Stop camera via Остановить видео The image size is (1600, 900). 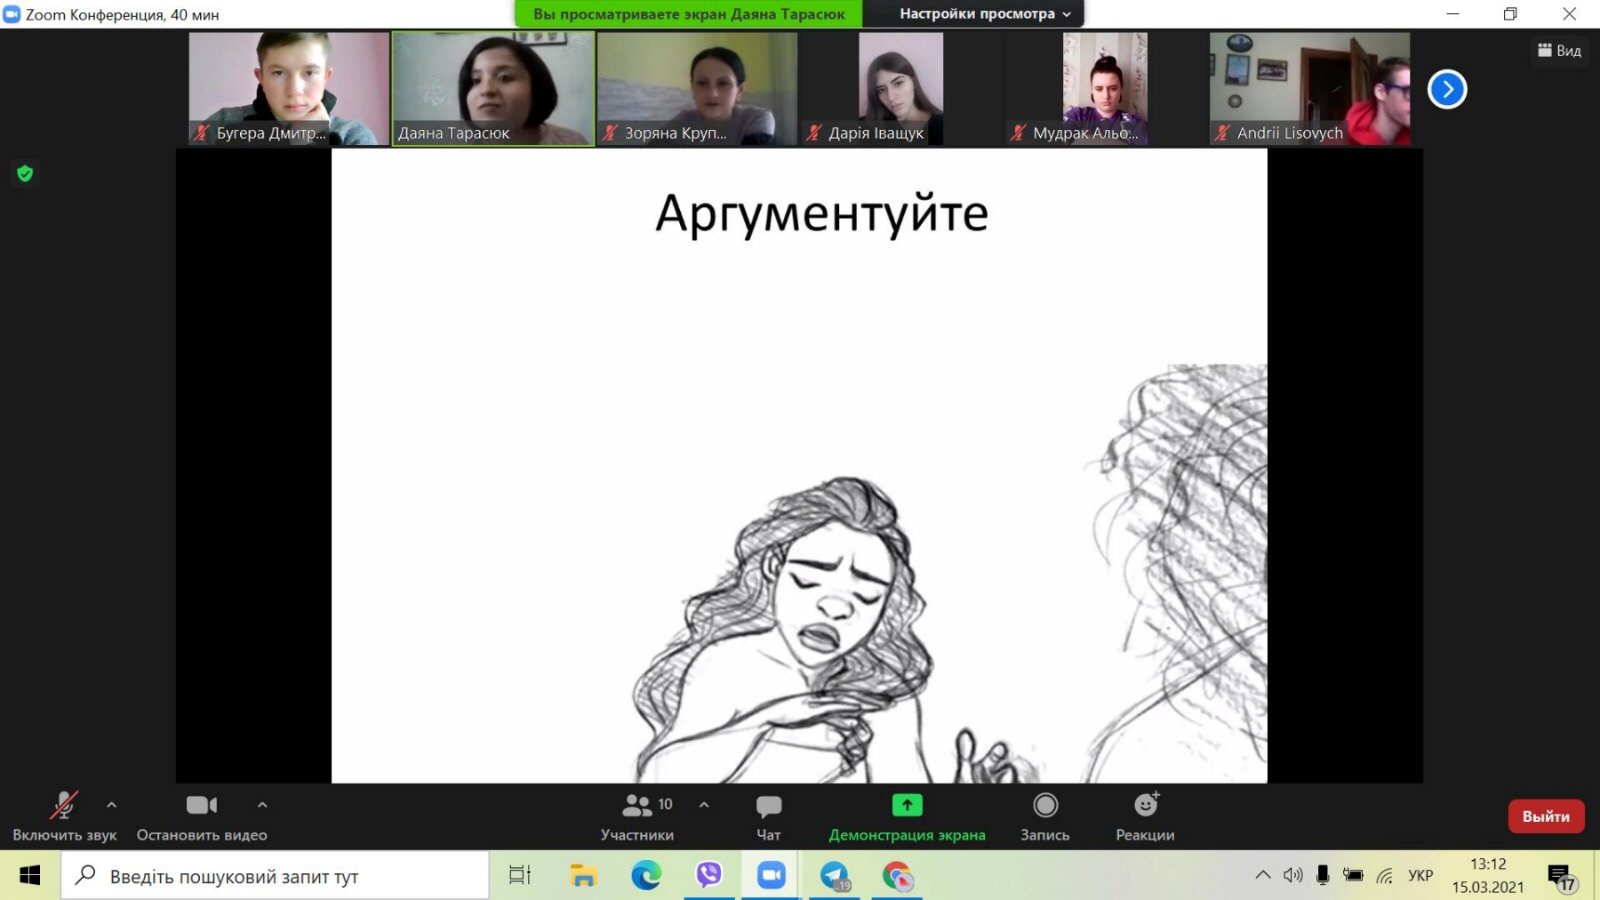(202, 816)
